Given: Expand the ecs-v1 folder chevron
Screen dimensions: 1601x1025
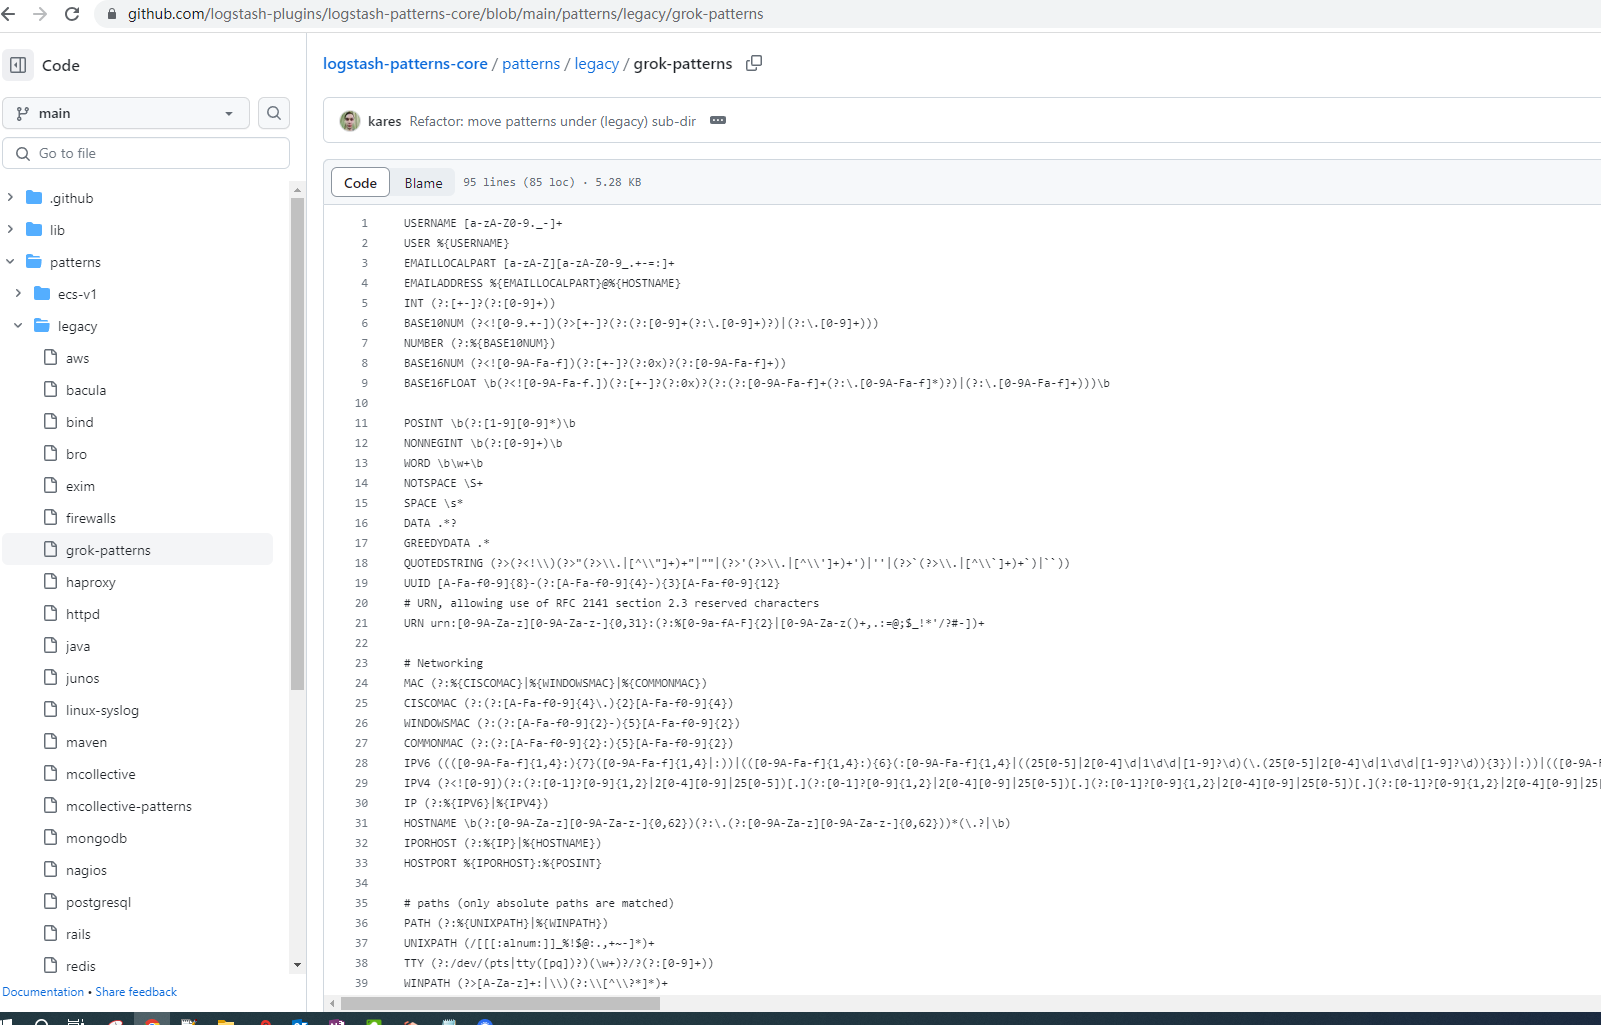Looking at the screenshot, I should (x=18, y=294).
